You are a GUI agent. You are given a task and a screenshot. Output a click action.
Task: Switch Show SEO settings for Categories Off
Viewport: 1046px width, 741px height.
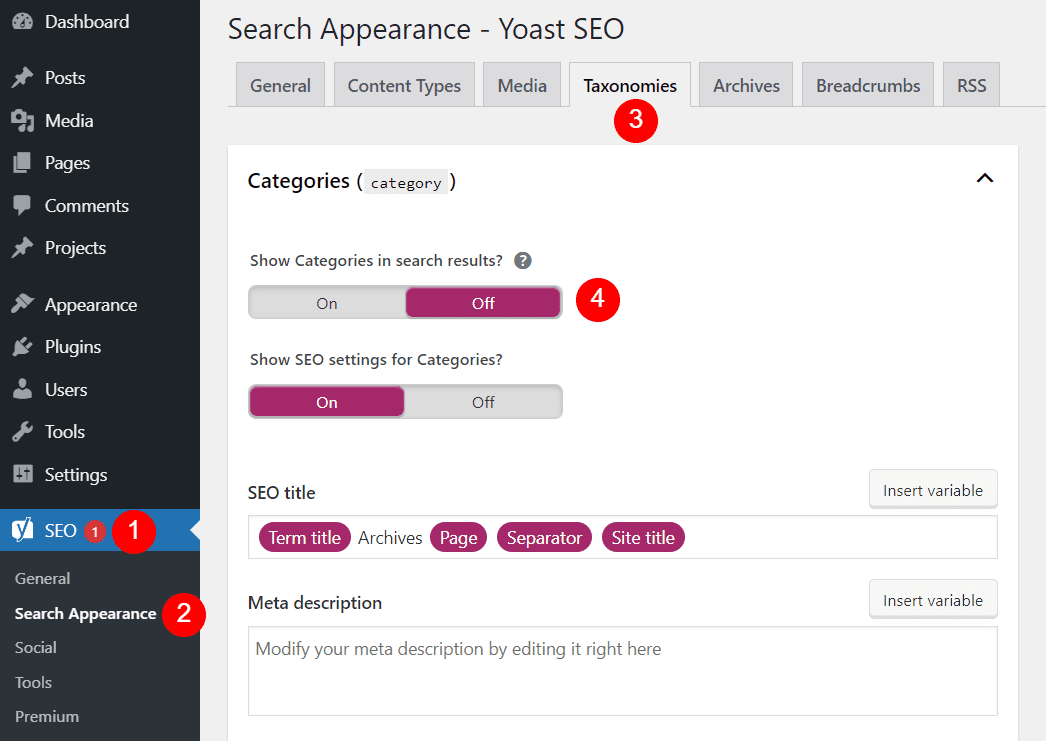coord(483,402)
